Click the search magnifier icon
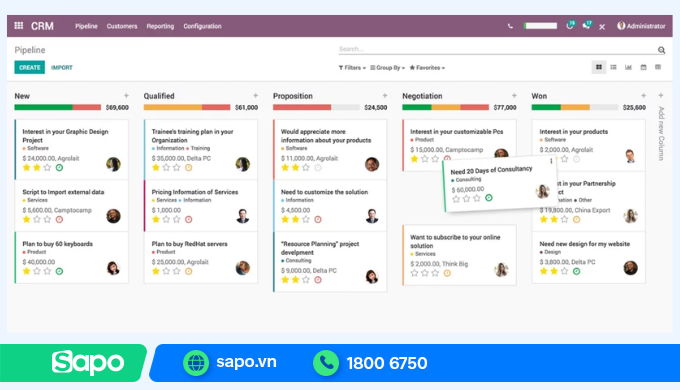The image size is (680, 390). point(661,50)
